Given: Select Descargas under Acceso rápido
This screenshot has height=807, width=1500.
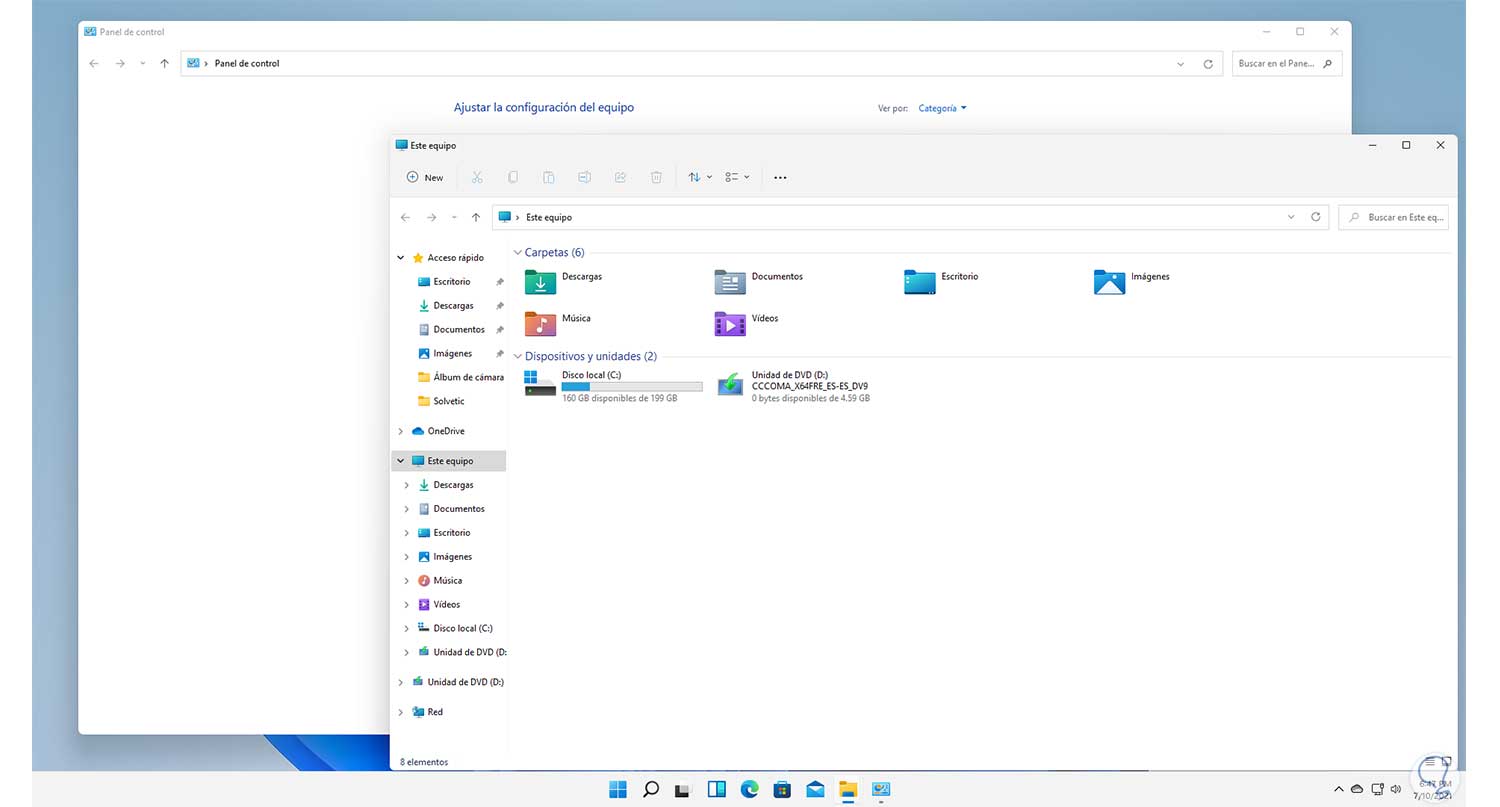Looking at the screenshot, I should point(451,306).
